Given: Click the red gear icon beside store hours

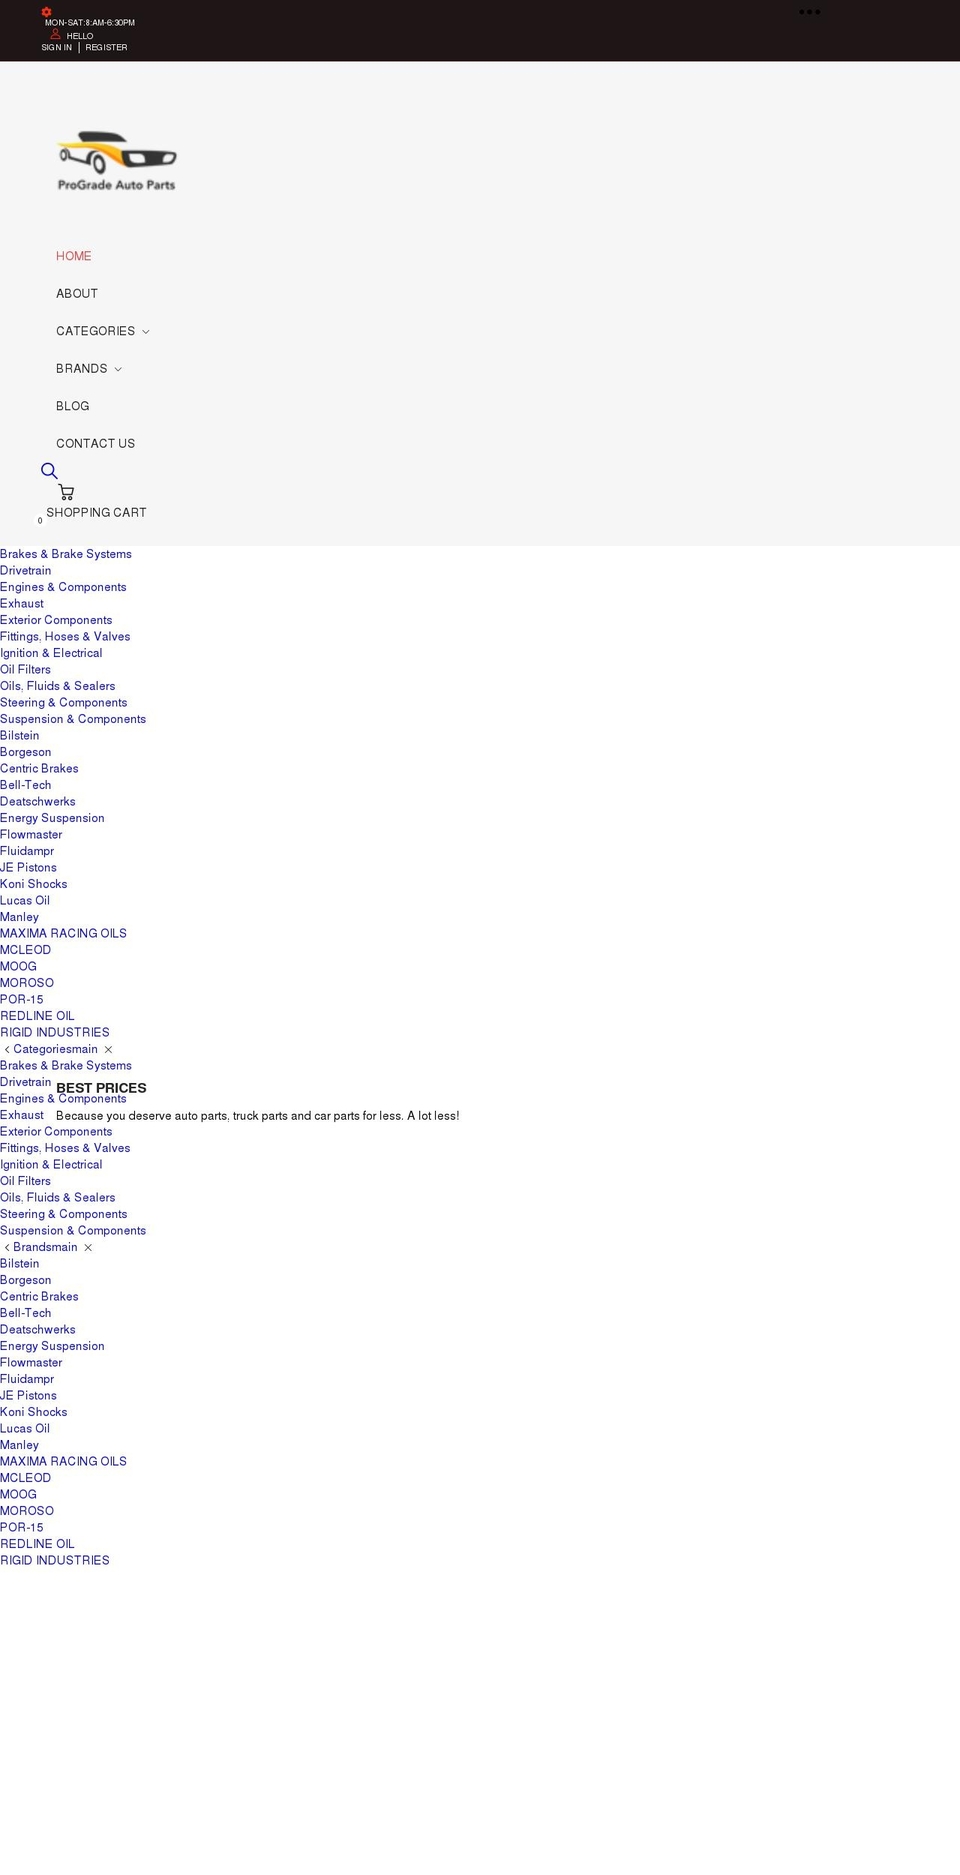Looking at the screenshot, I should click(46, 12).
